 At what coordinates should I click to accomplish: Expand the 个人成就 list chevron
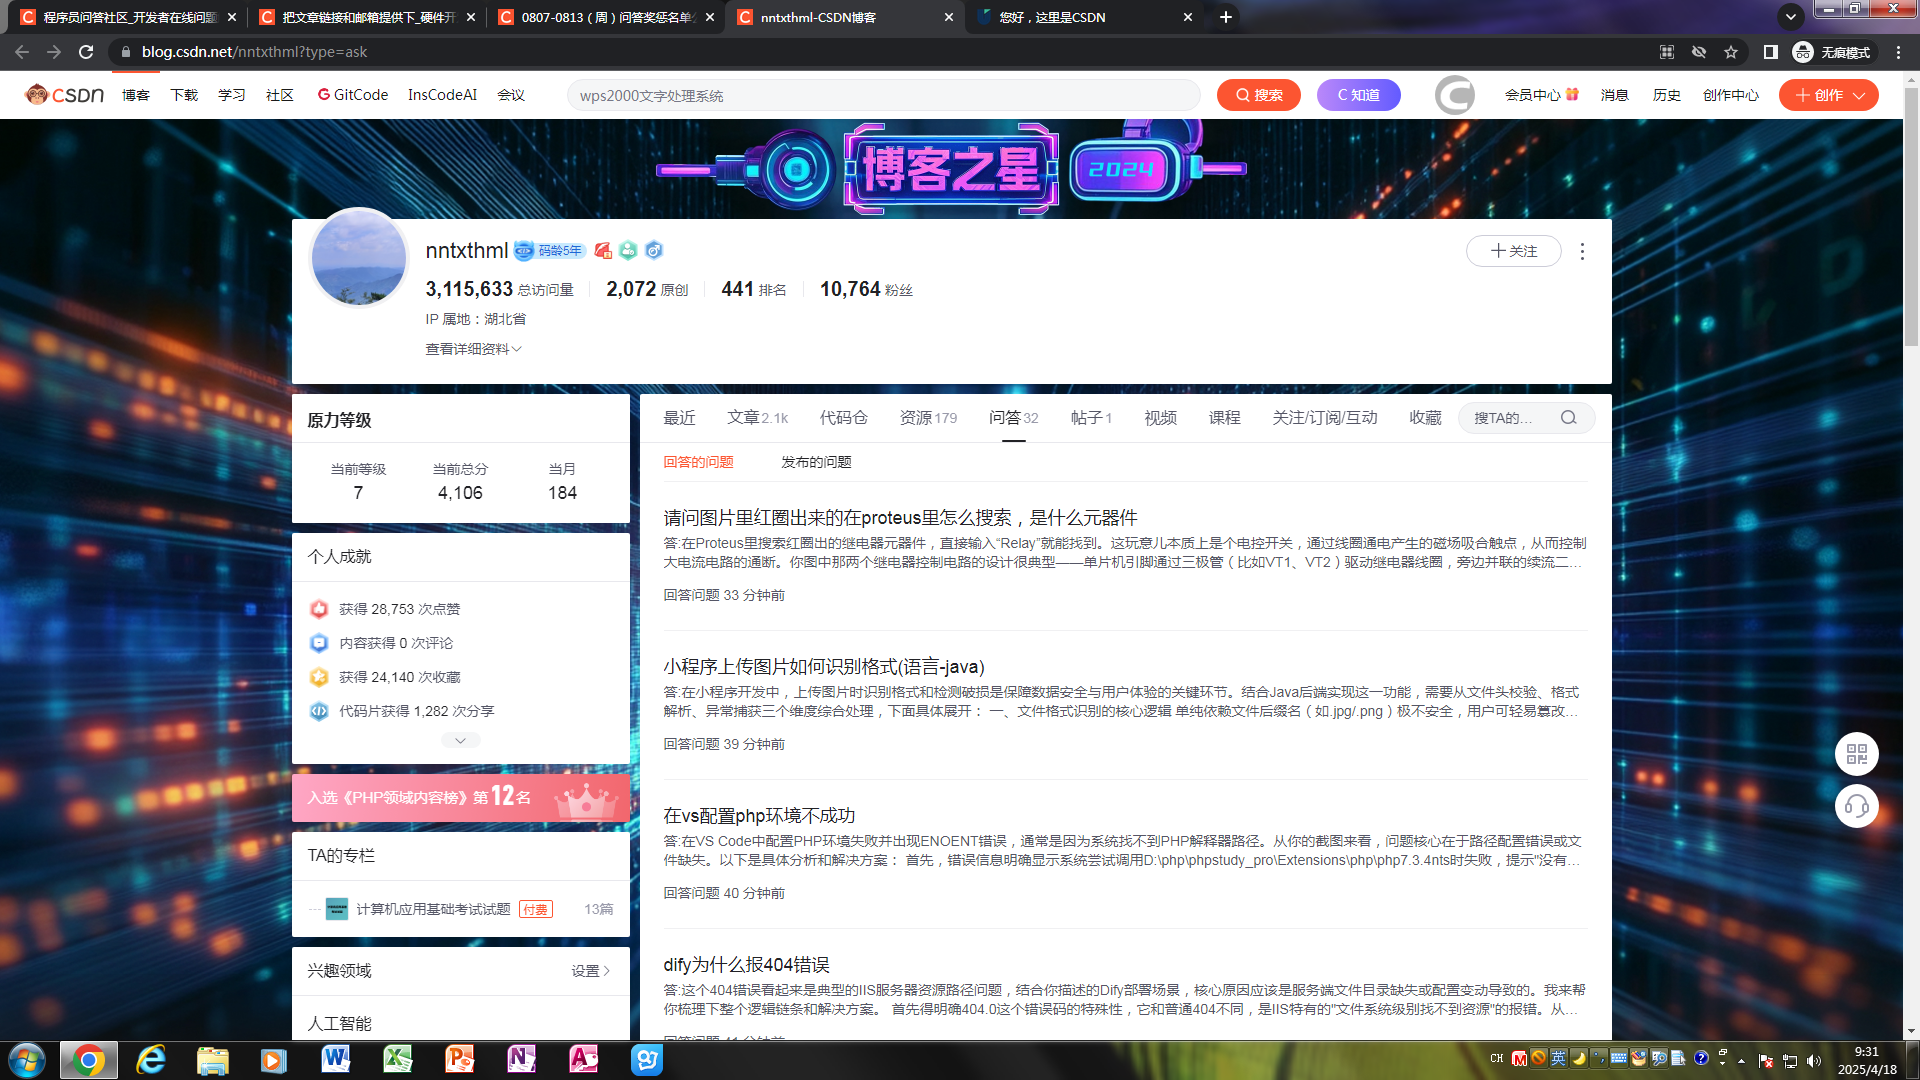[461, 741]
